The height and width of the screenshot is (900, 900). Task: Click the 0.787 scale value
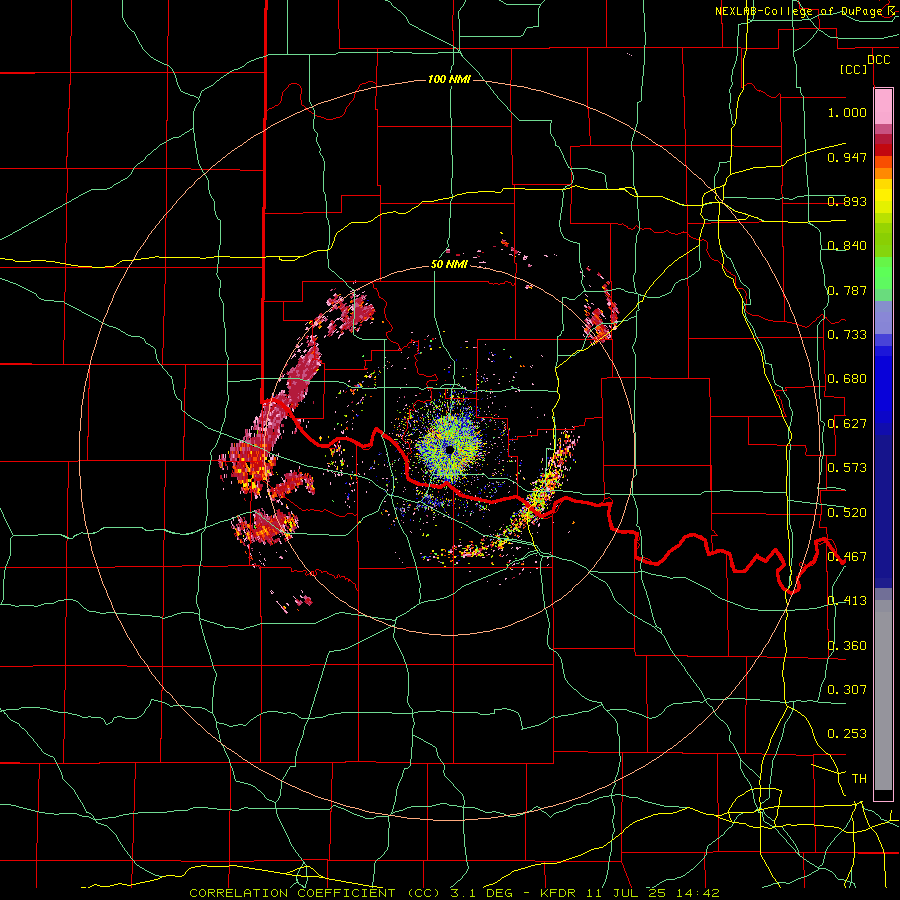coord(847,290)
